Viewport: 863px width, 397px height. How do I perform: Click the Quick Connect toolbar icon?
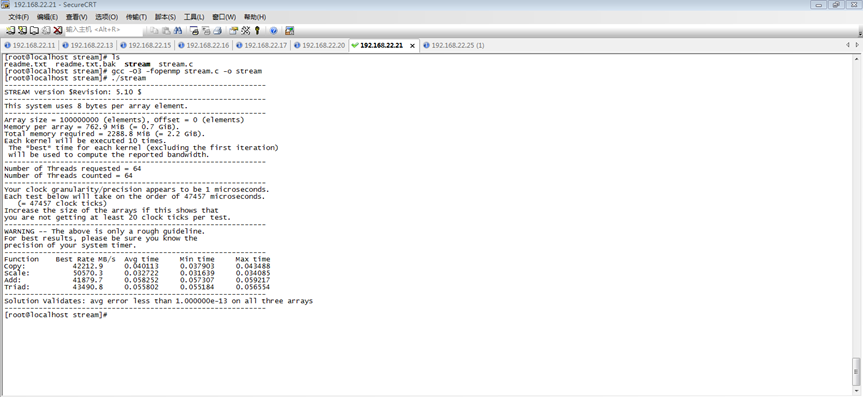(x=22, y=30)
